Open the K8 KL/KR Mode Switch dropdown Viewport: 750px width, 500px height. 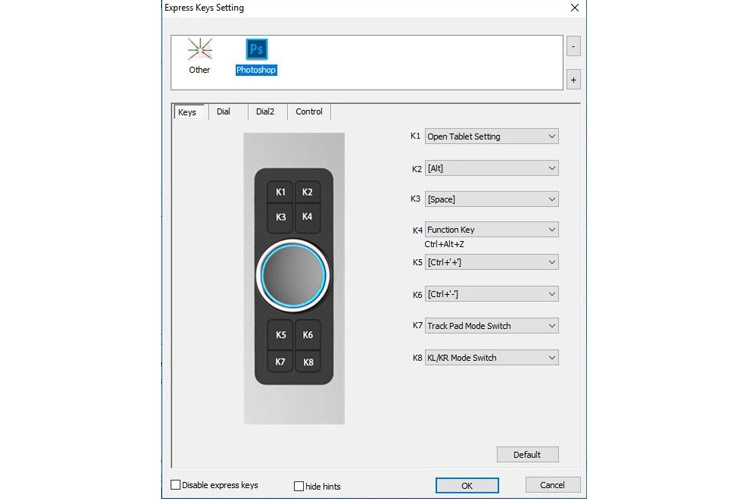pos(492,358)
